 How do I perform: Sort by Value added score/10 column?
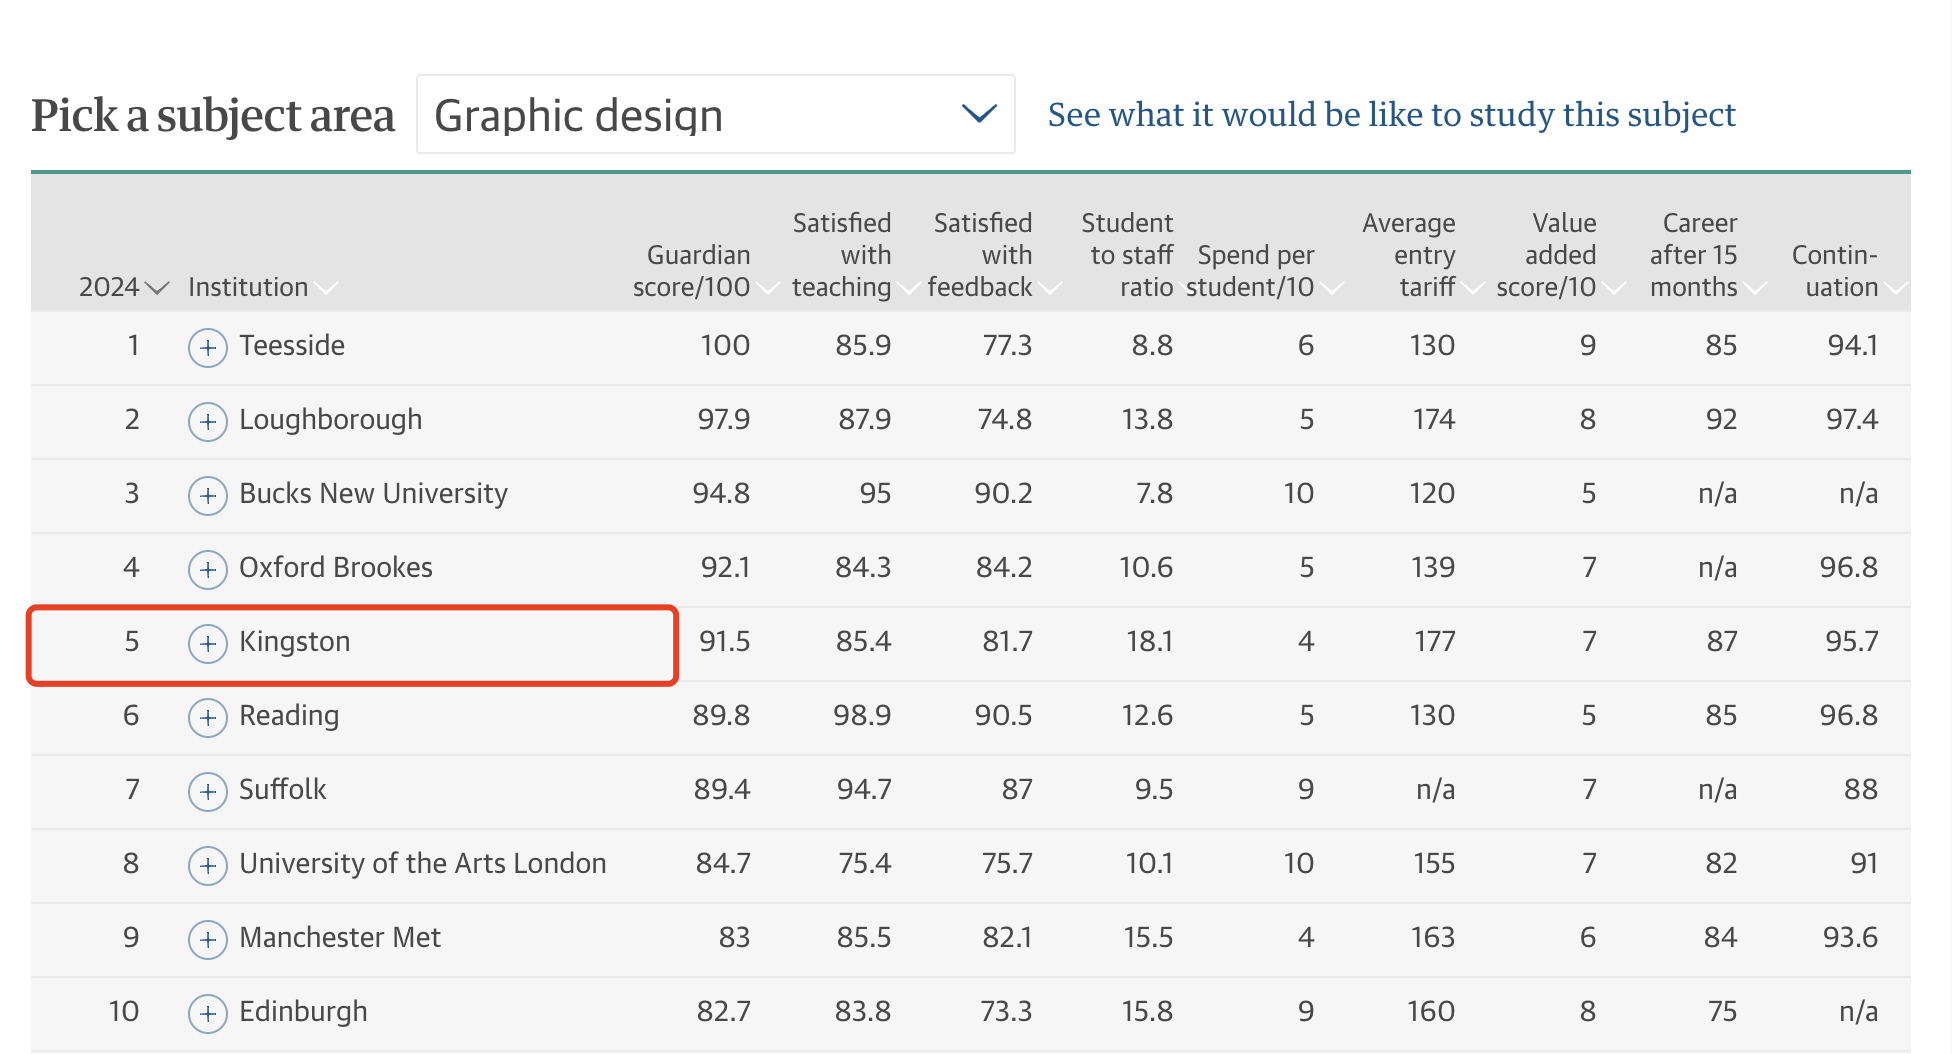(1560, 255)
